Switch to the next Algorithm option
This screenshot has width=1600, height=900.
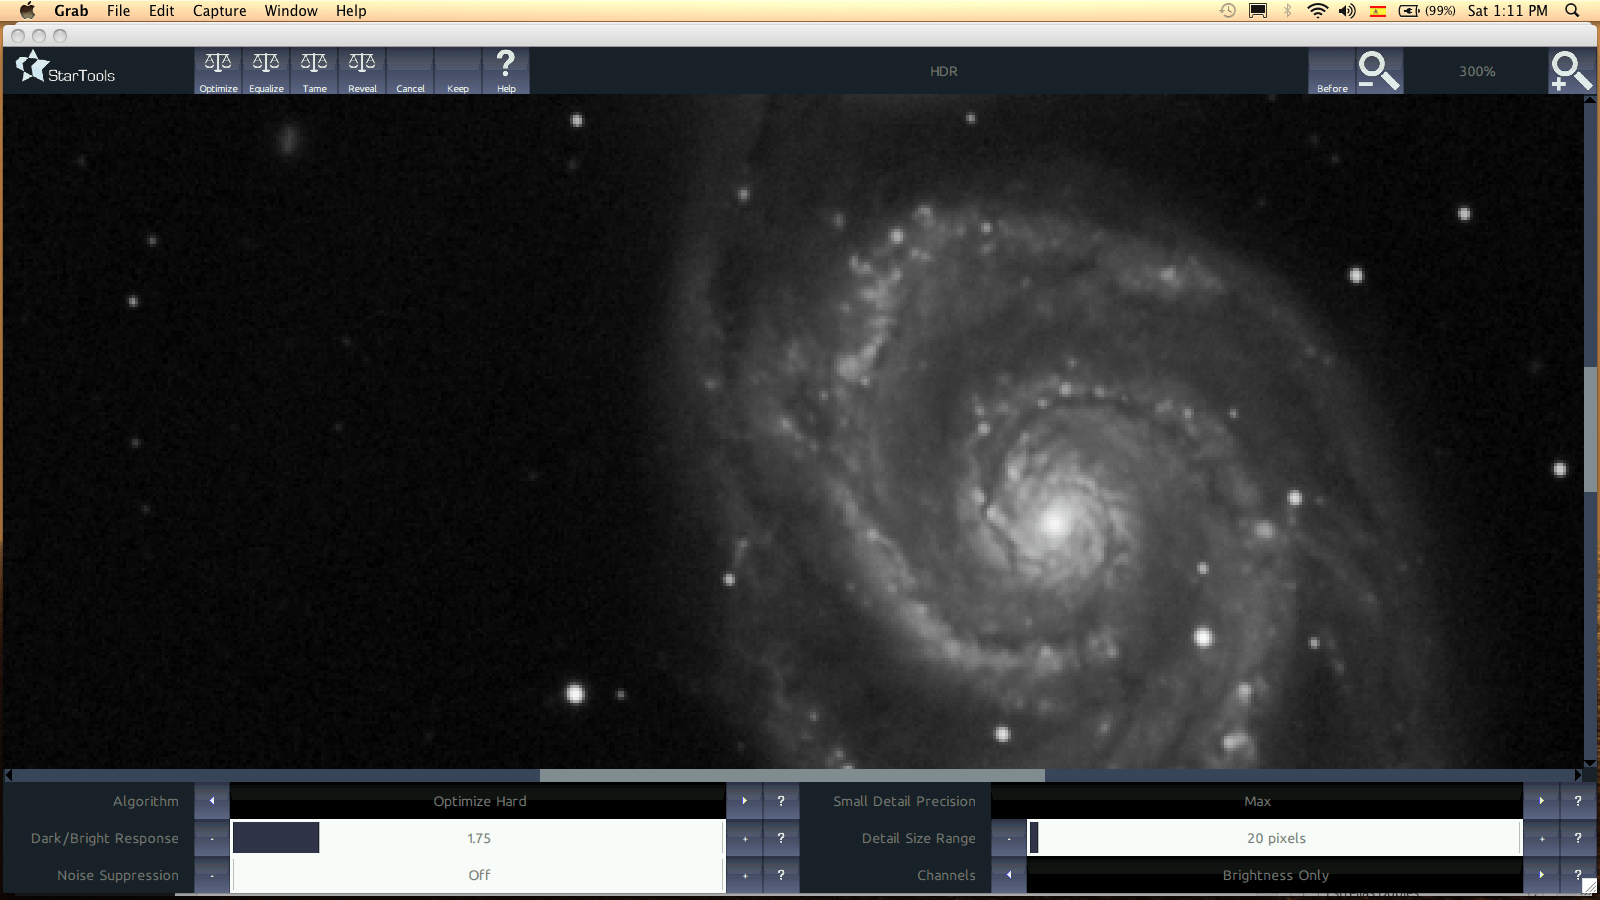[745, 801]
